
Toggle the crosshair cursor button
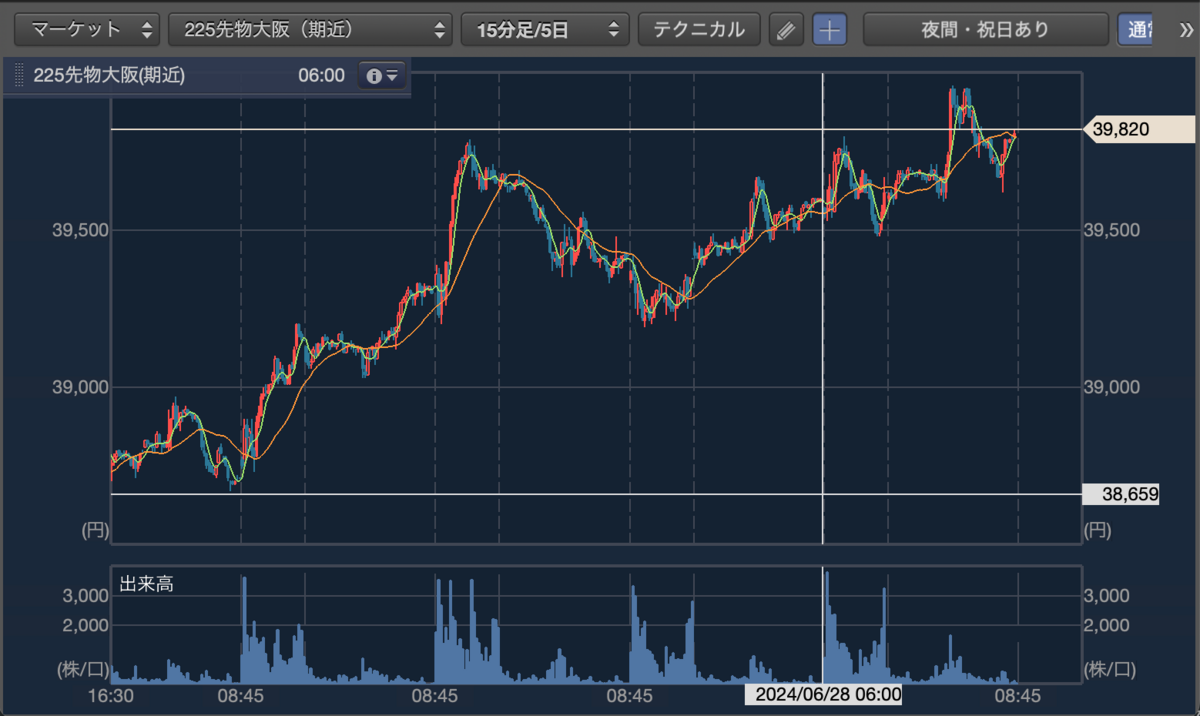[829, 29]
